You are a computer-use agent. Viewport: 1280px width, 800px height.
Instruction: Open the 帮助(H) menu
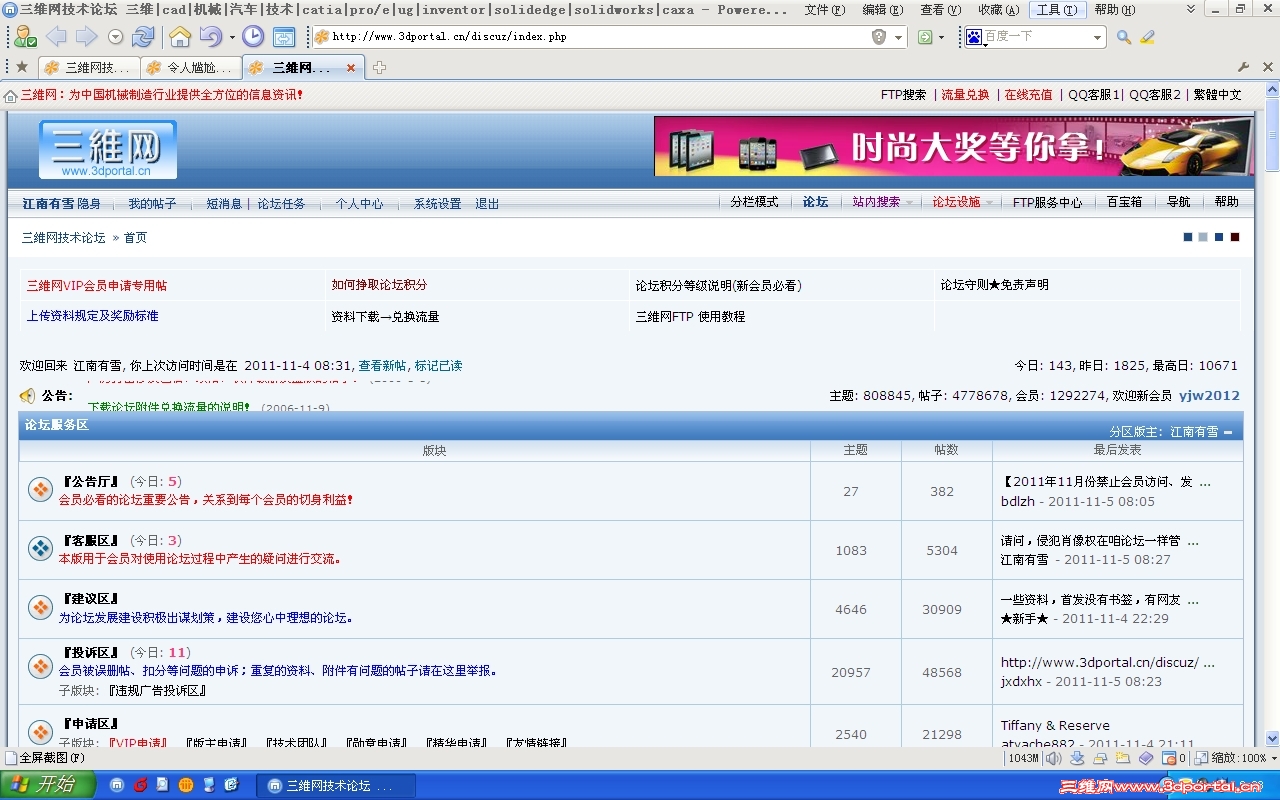coord(1115,9)
